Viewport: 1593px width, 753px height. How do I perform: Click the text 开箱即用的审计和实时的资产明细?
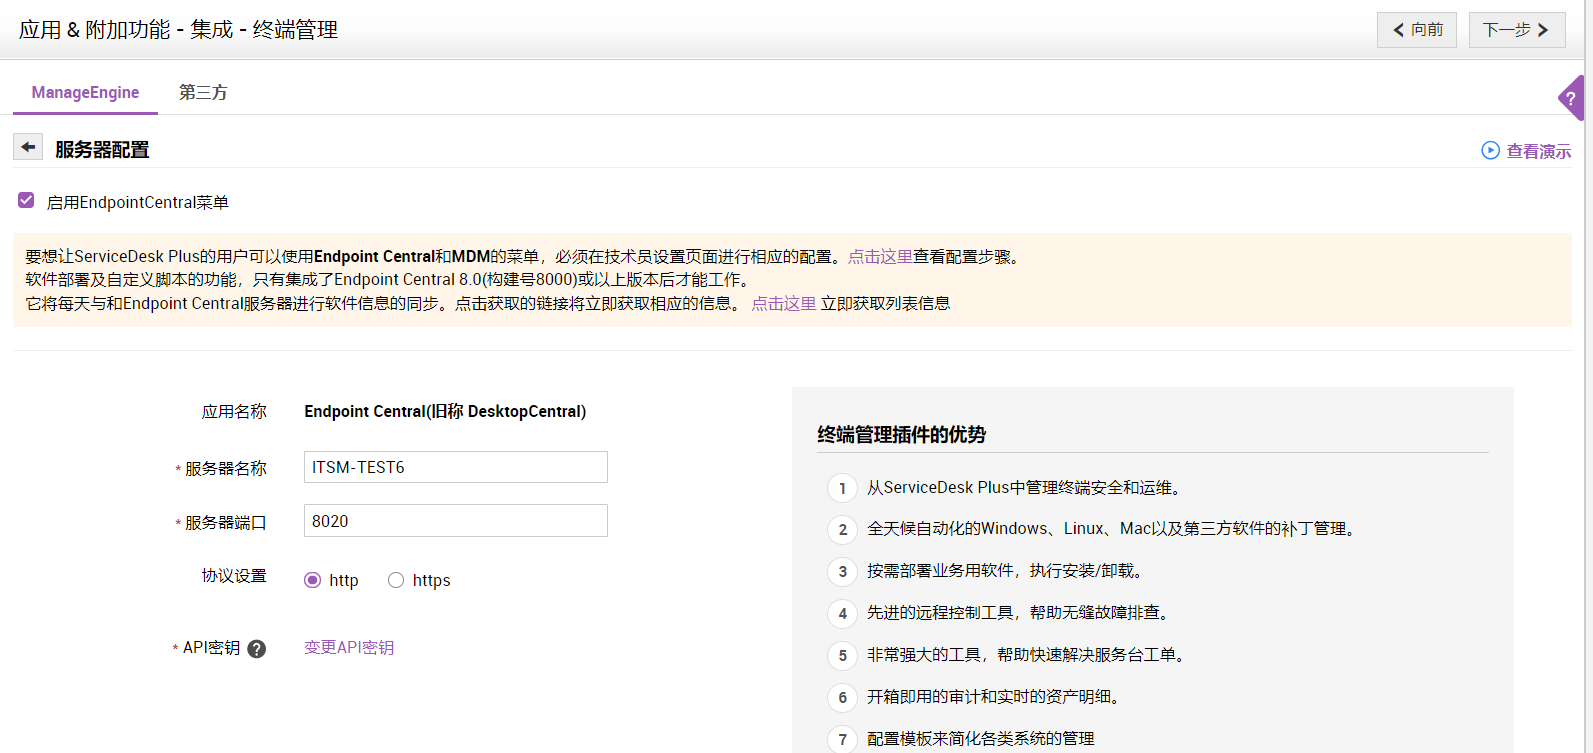point(993,697)
